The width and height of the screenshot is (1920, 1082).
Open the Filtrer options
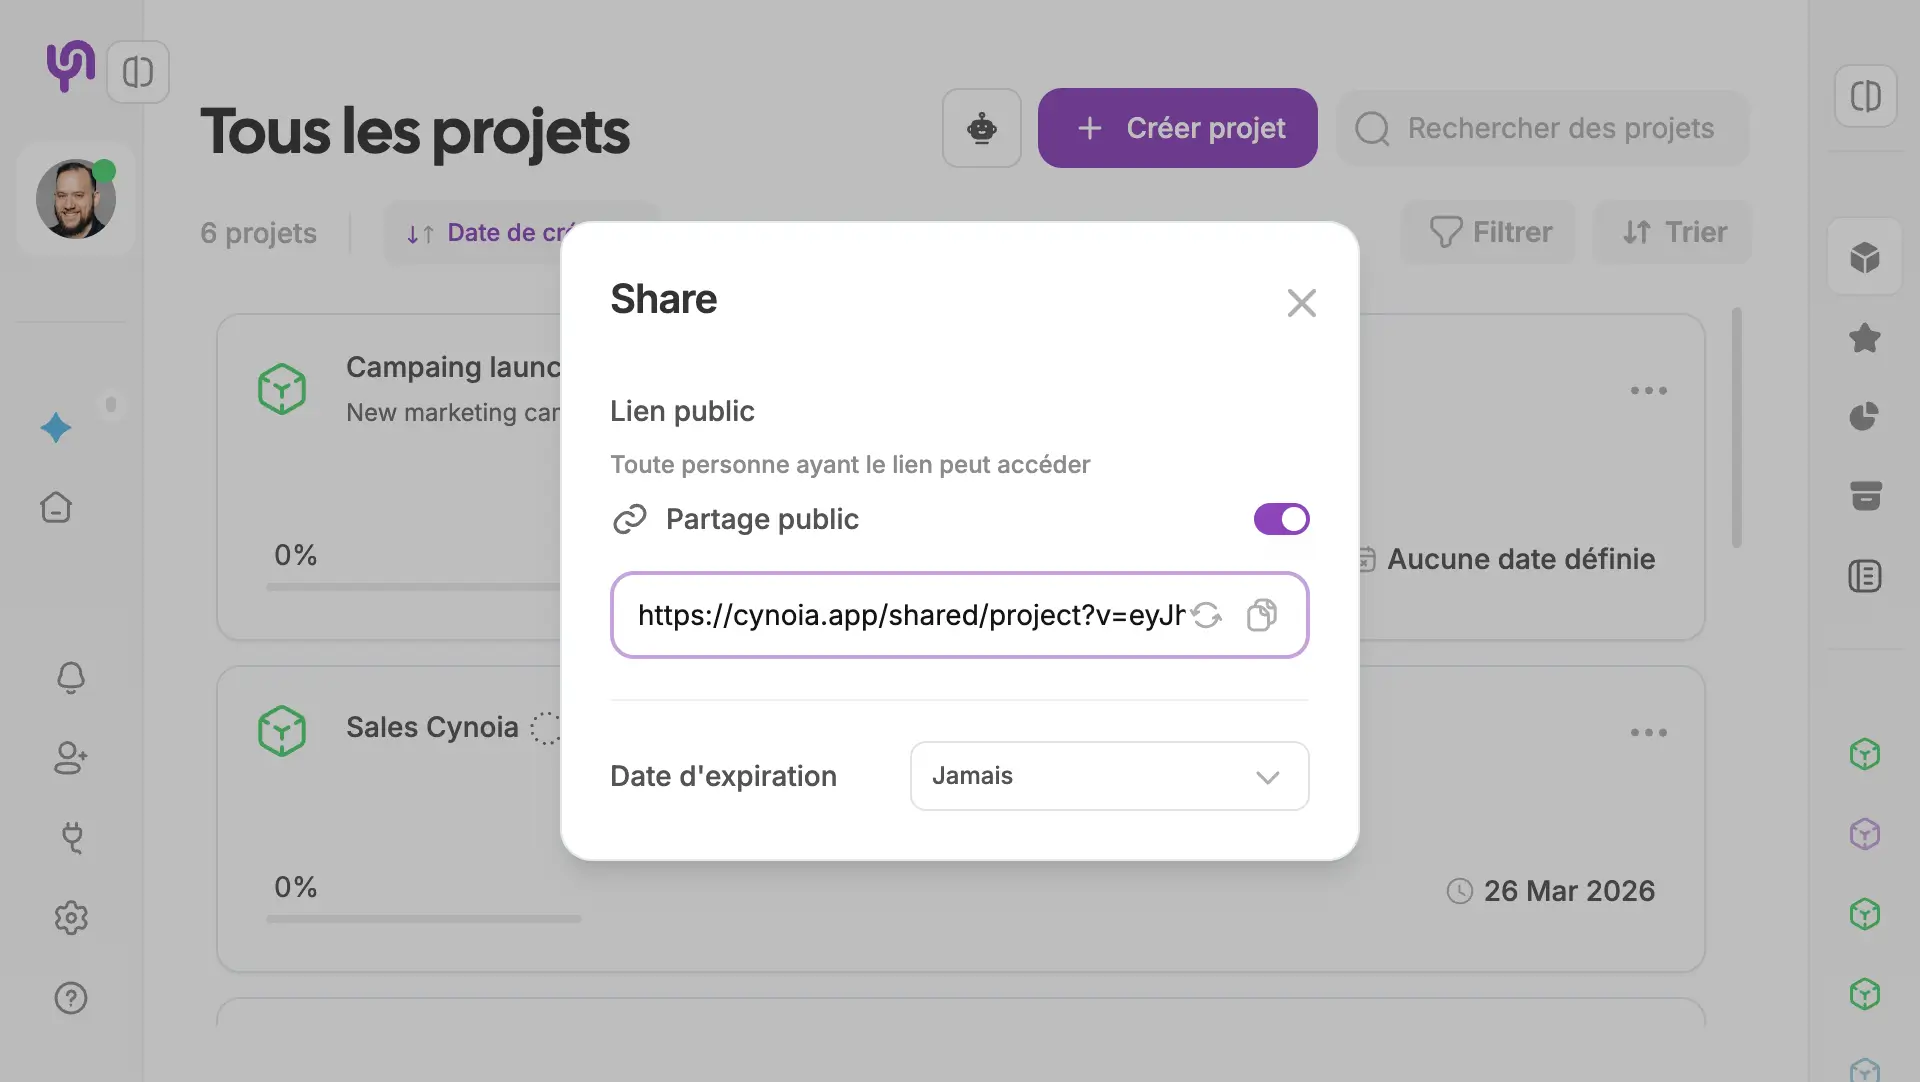click(1489, 232)
